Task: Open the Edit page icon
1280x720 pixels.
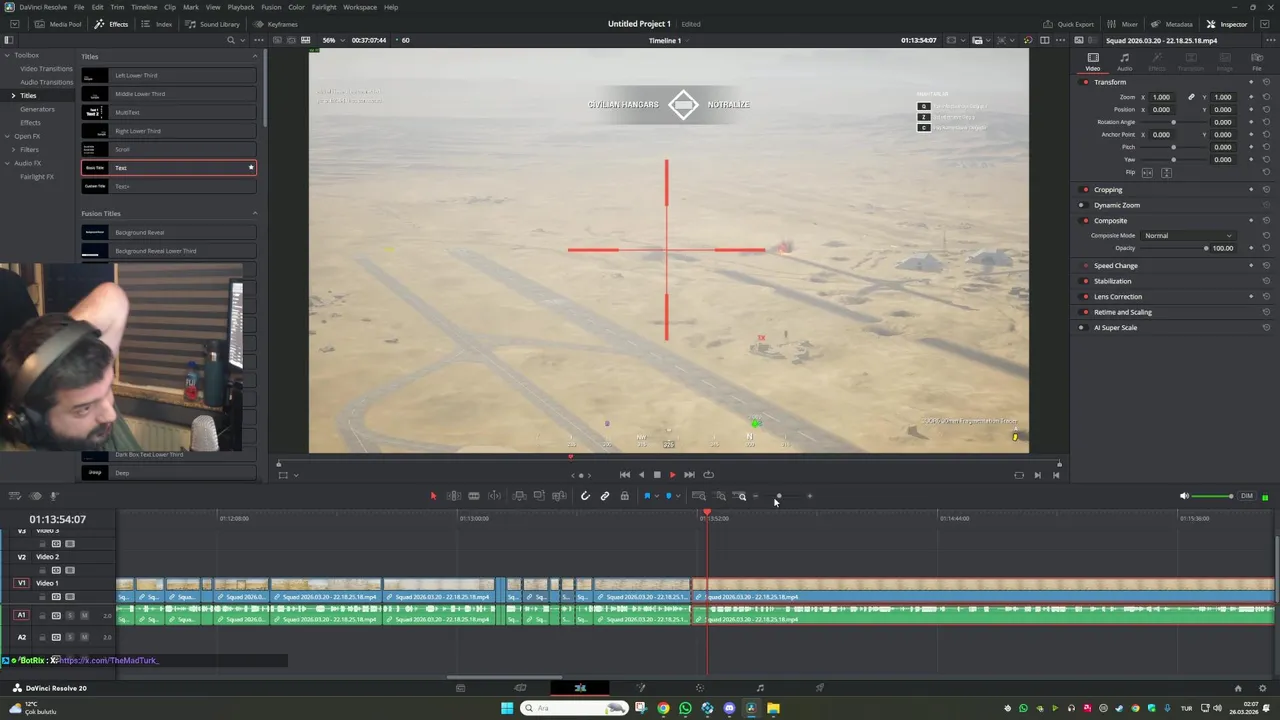Action: 580,688
